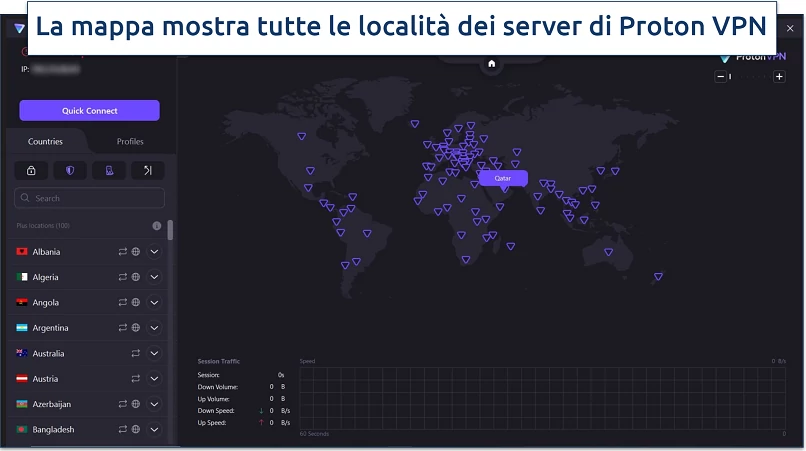Expand the Azerbaijan server list chevron

tap(154, 404)
